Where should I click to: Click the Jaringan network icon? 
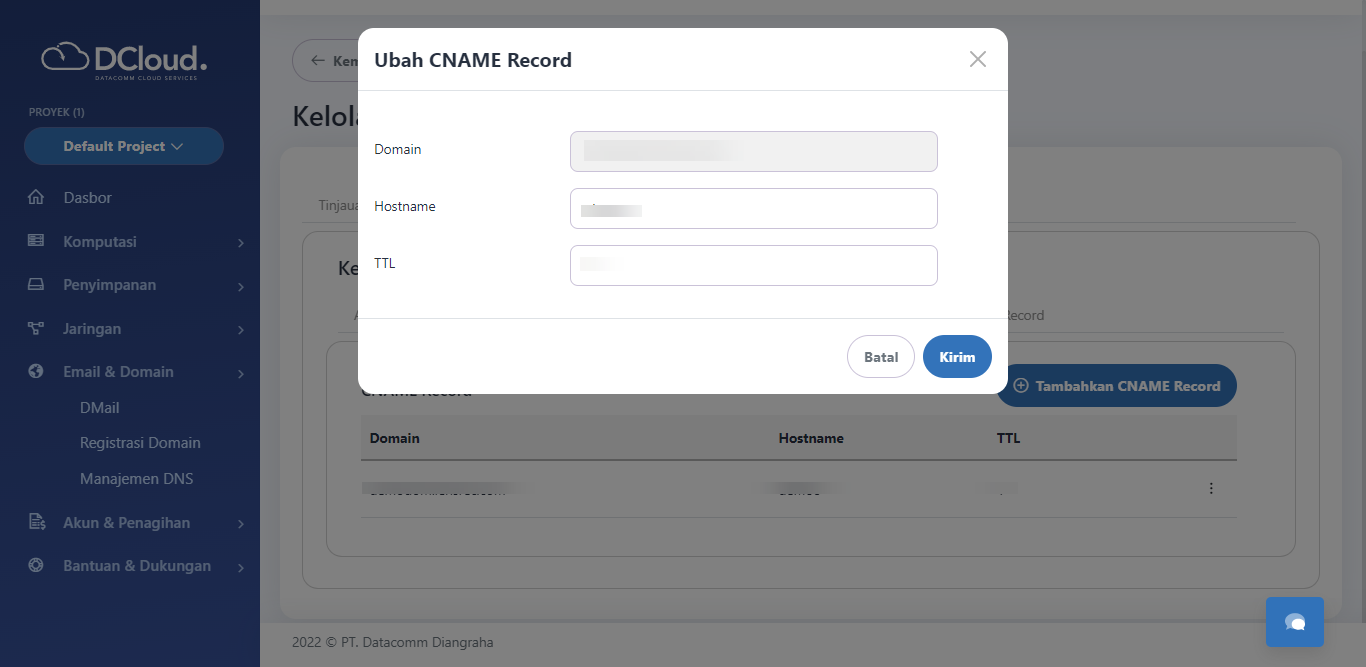(36, 328)
